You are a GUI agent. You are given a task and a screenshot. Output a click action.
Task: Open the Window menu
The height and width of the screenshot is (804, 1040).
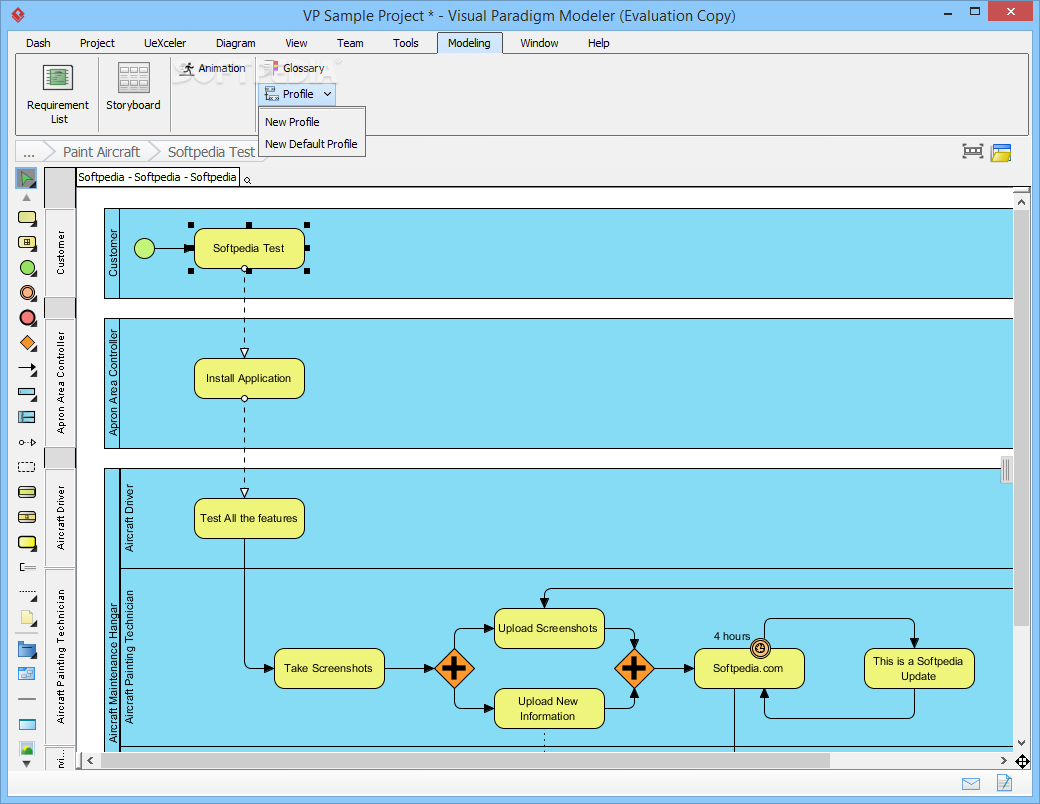(x=539, y=43)
